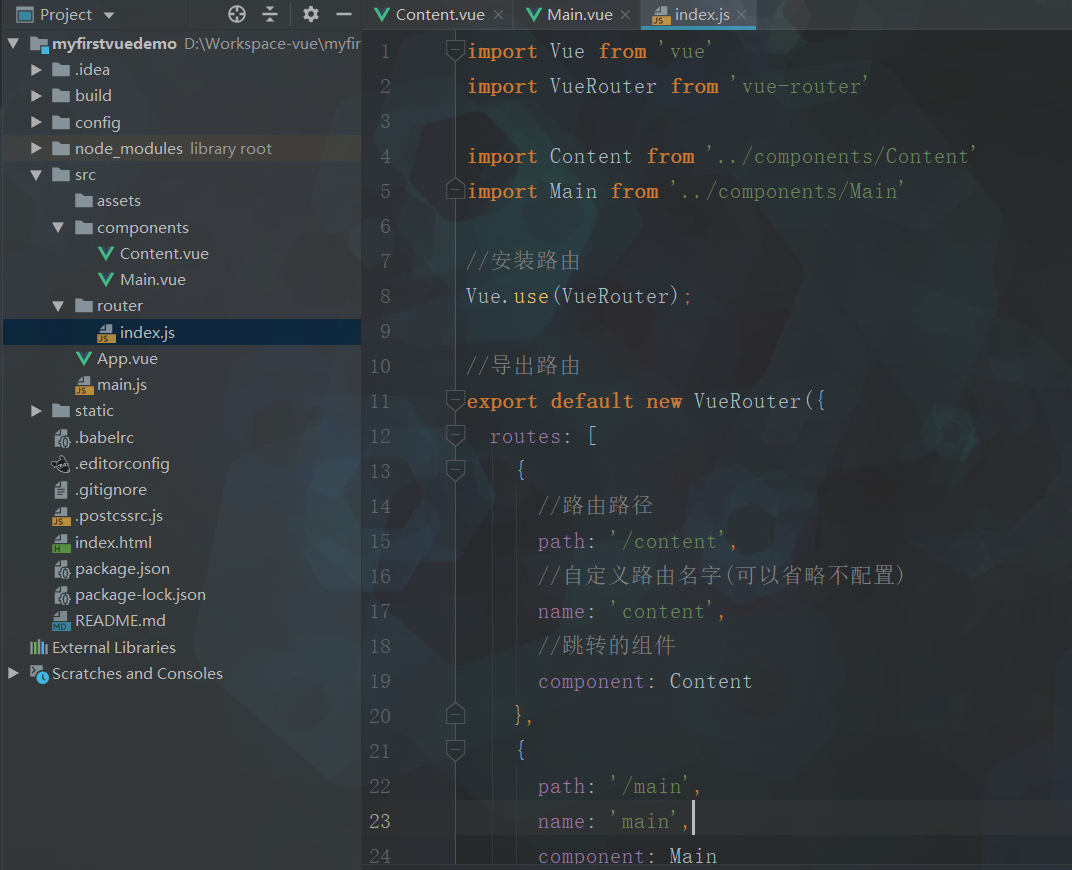Click the index.html file icon
The image size is (1072, 870).
(61, 543)
